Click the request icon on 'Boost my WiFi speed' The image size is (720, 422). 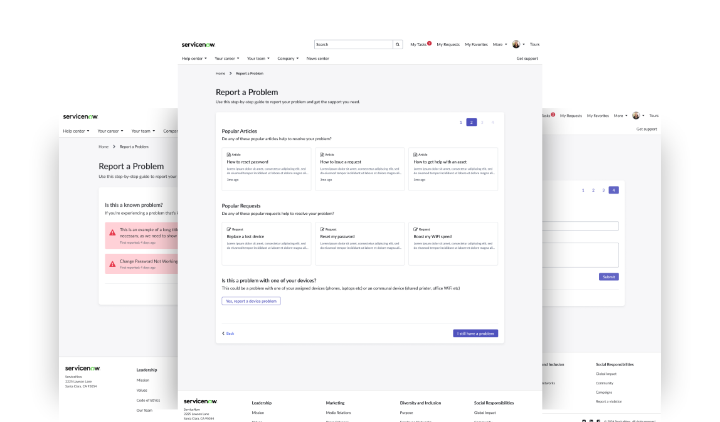(x=416, y=230)
